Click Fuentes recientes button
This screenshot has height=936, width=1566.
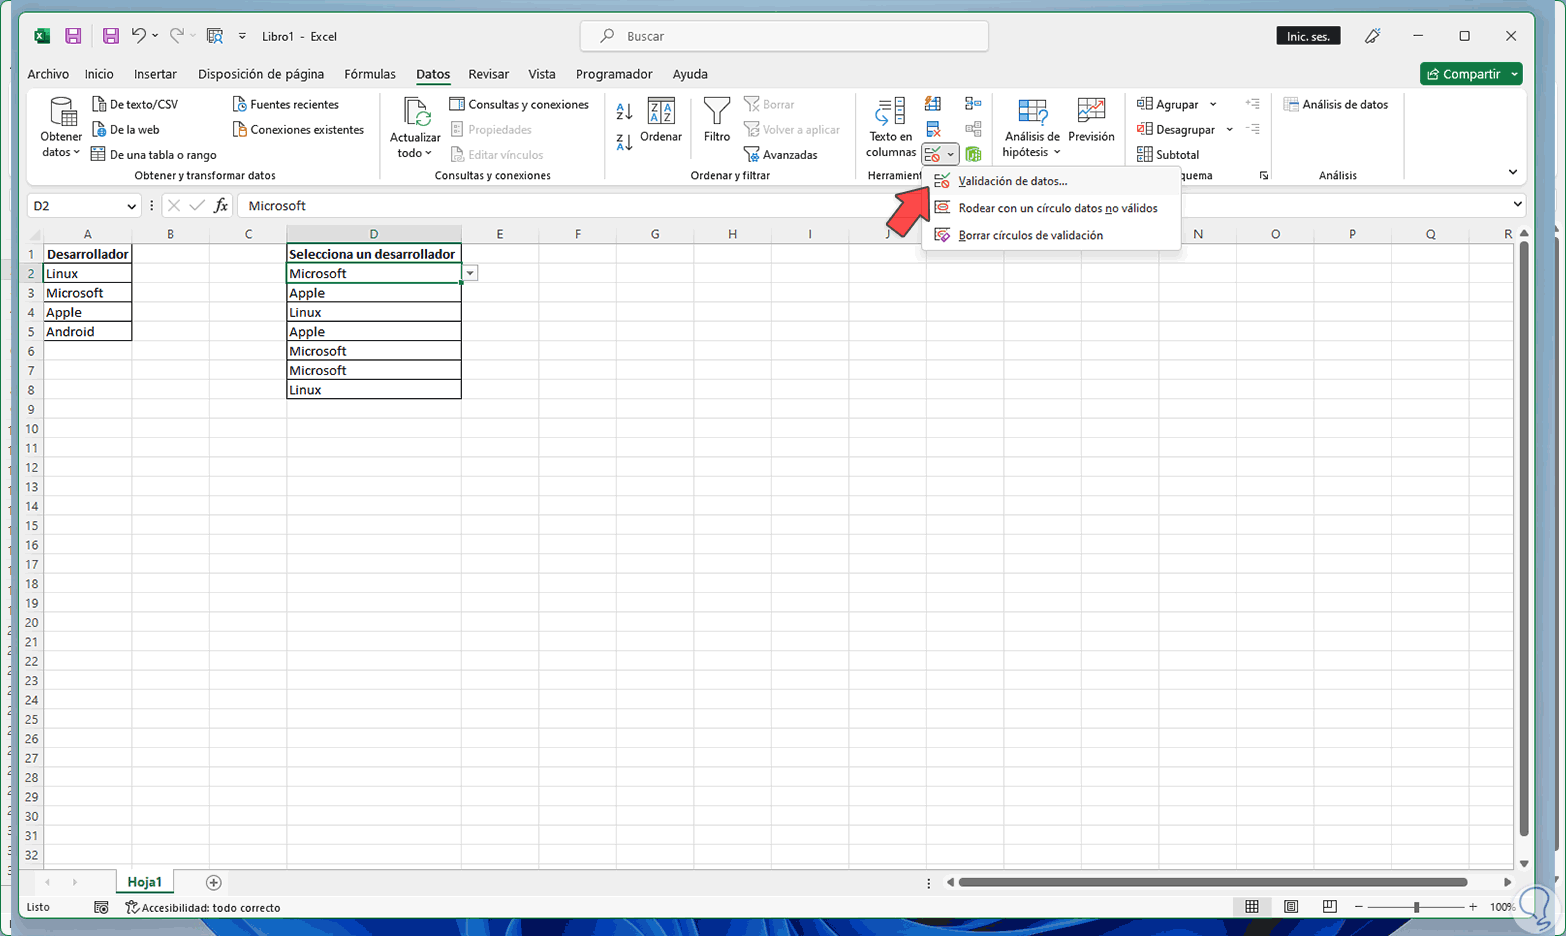[286, 104]
